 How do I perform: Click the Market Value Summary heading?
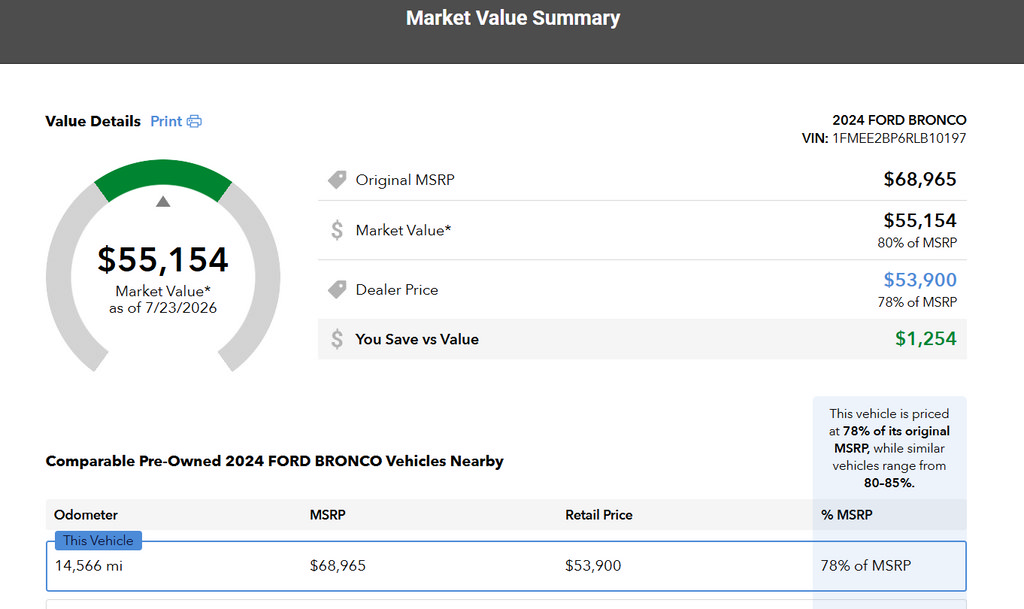(513, 18)
